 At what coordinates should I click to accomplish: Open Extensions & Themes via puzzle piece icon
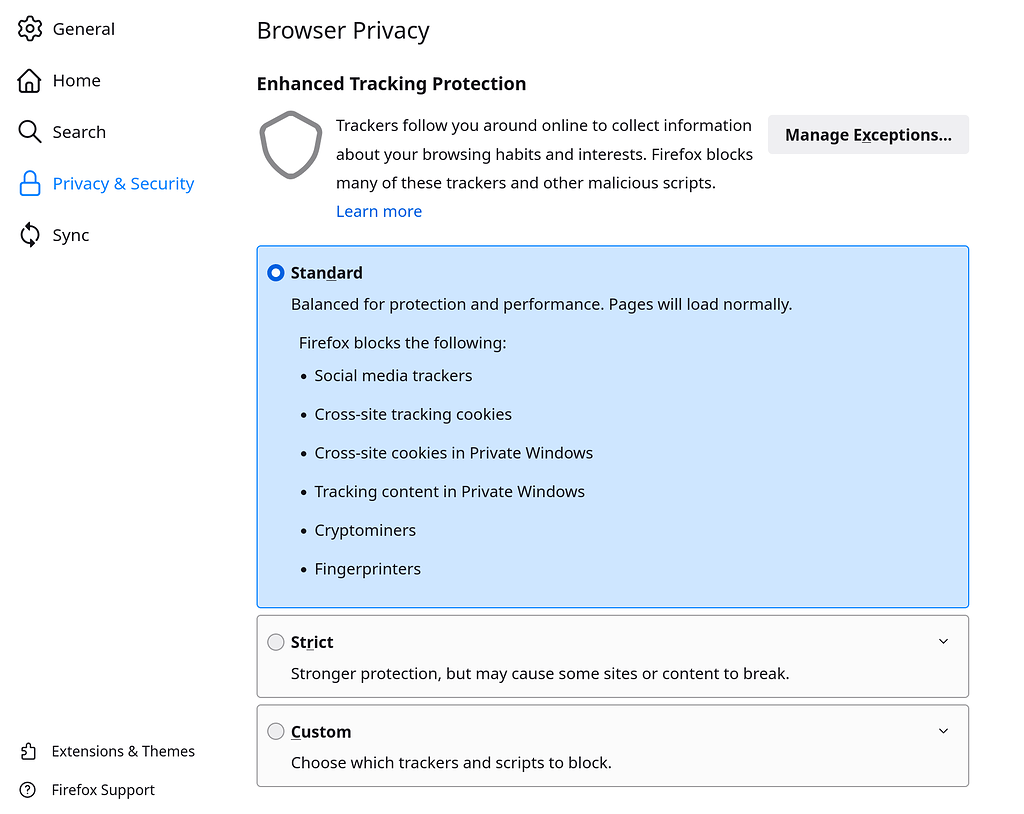[x=30, y=751]
